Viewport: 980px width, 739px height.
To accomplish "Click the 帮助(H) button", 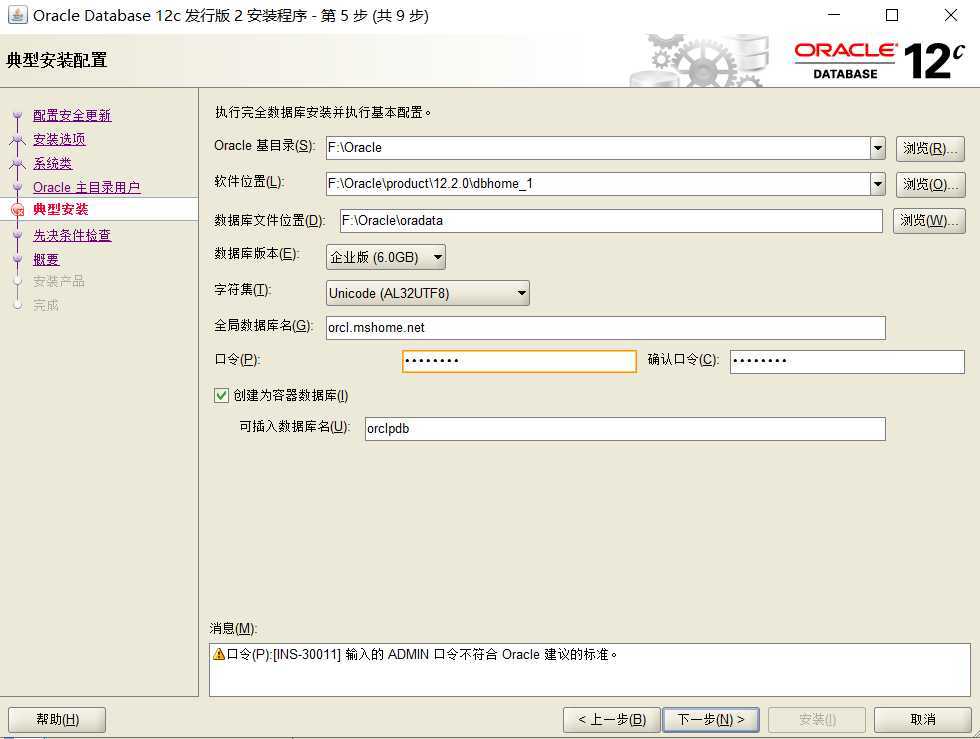I will point(57,720).
